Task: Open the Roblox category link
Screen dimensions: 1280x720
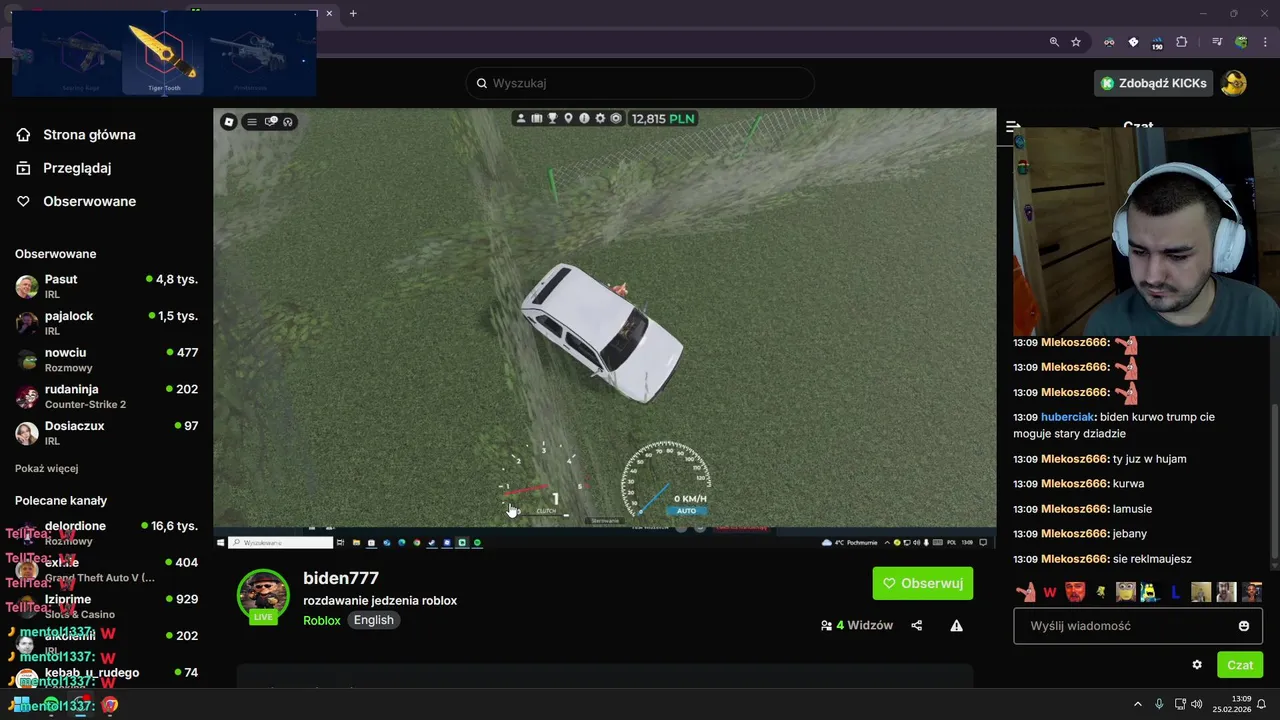Action: coord(322,620)
